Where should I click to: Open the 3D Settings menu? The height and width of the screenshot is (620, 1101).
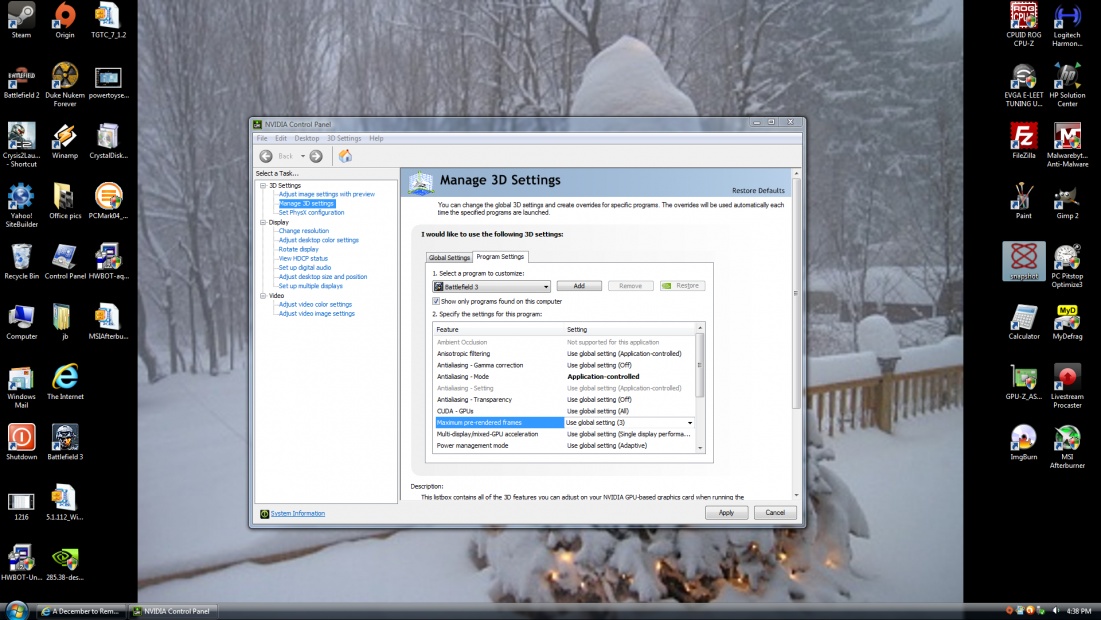pos(343,138)
